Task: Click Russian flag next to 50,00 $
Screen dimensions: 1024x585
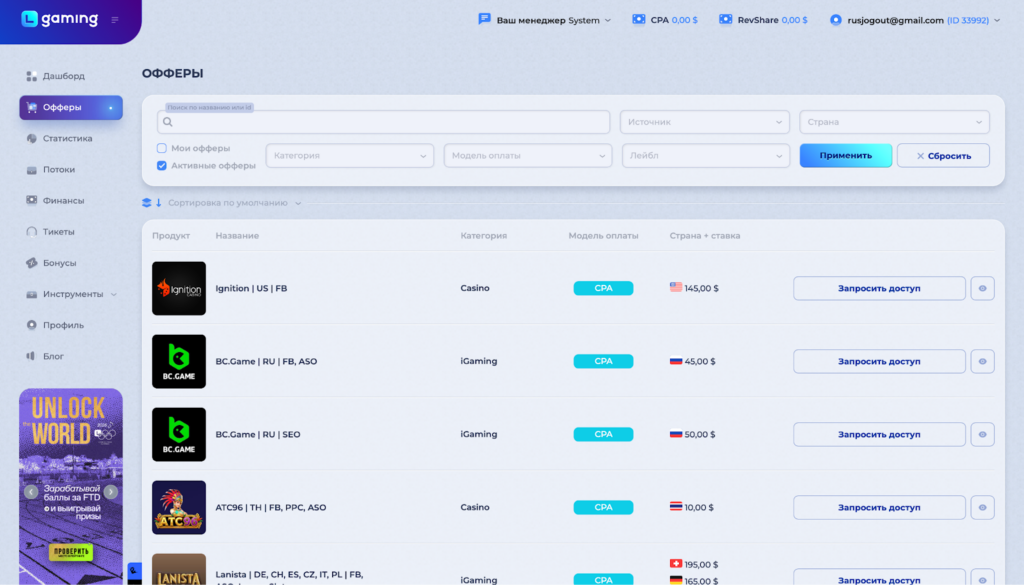Action: [676, 433]
